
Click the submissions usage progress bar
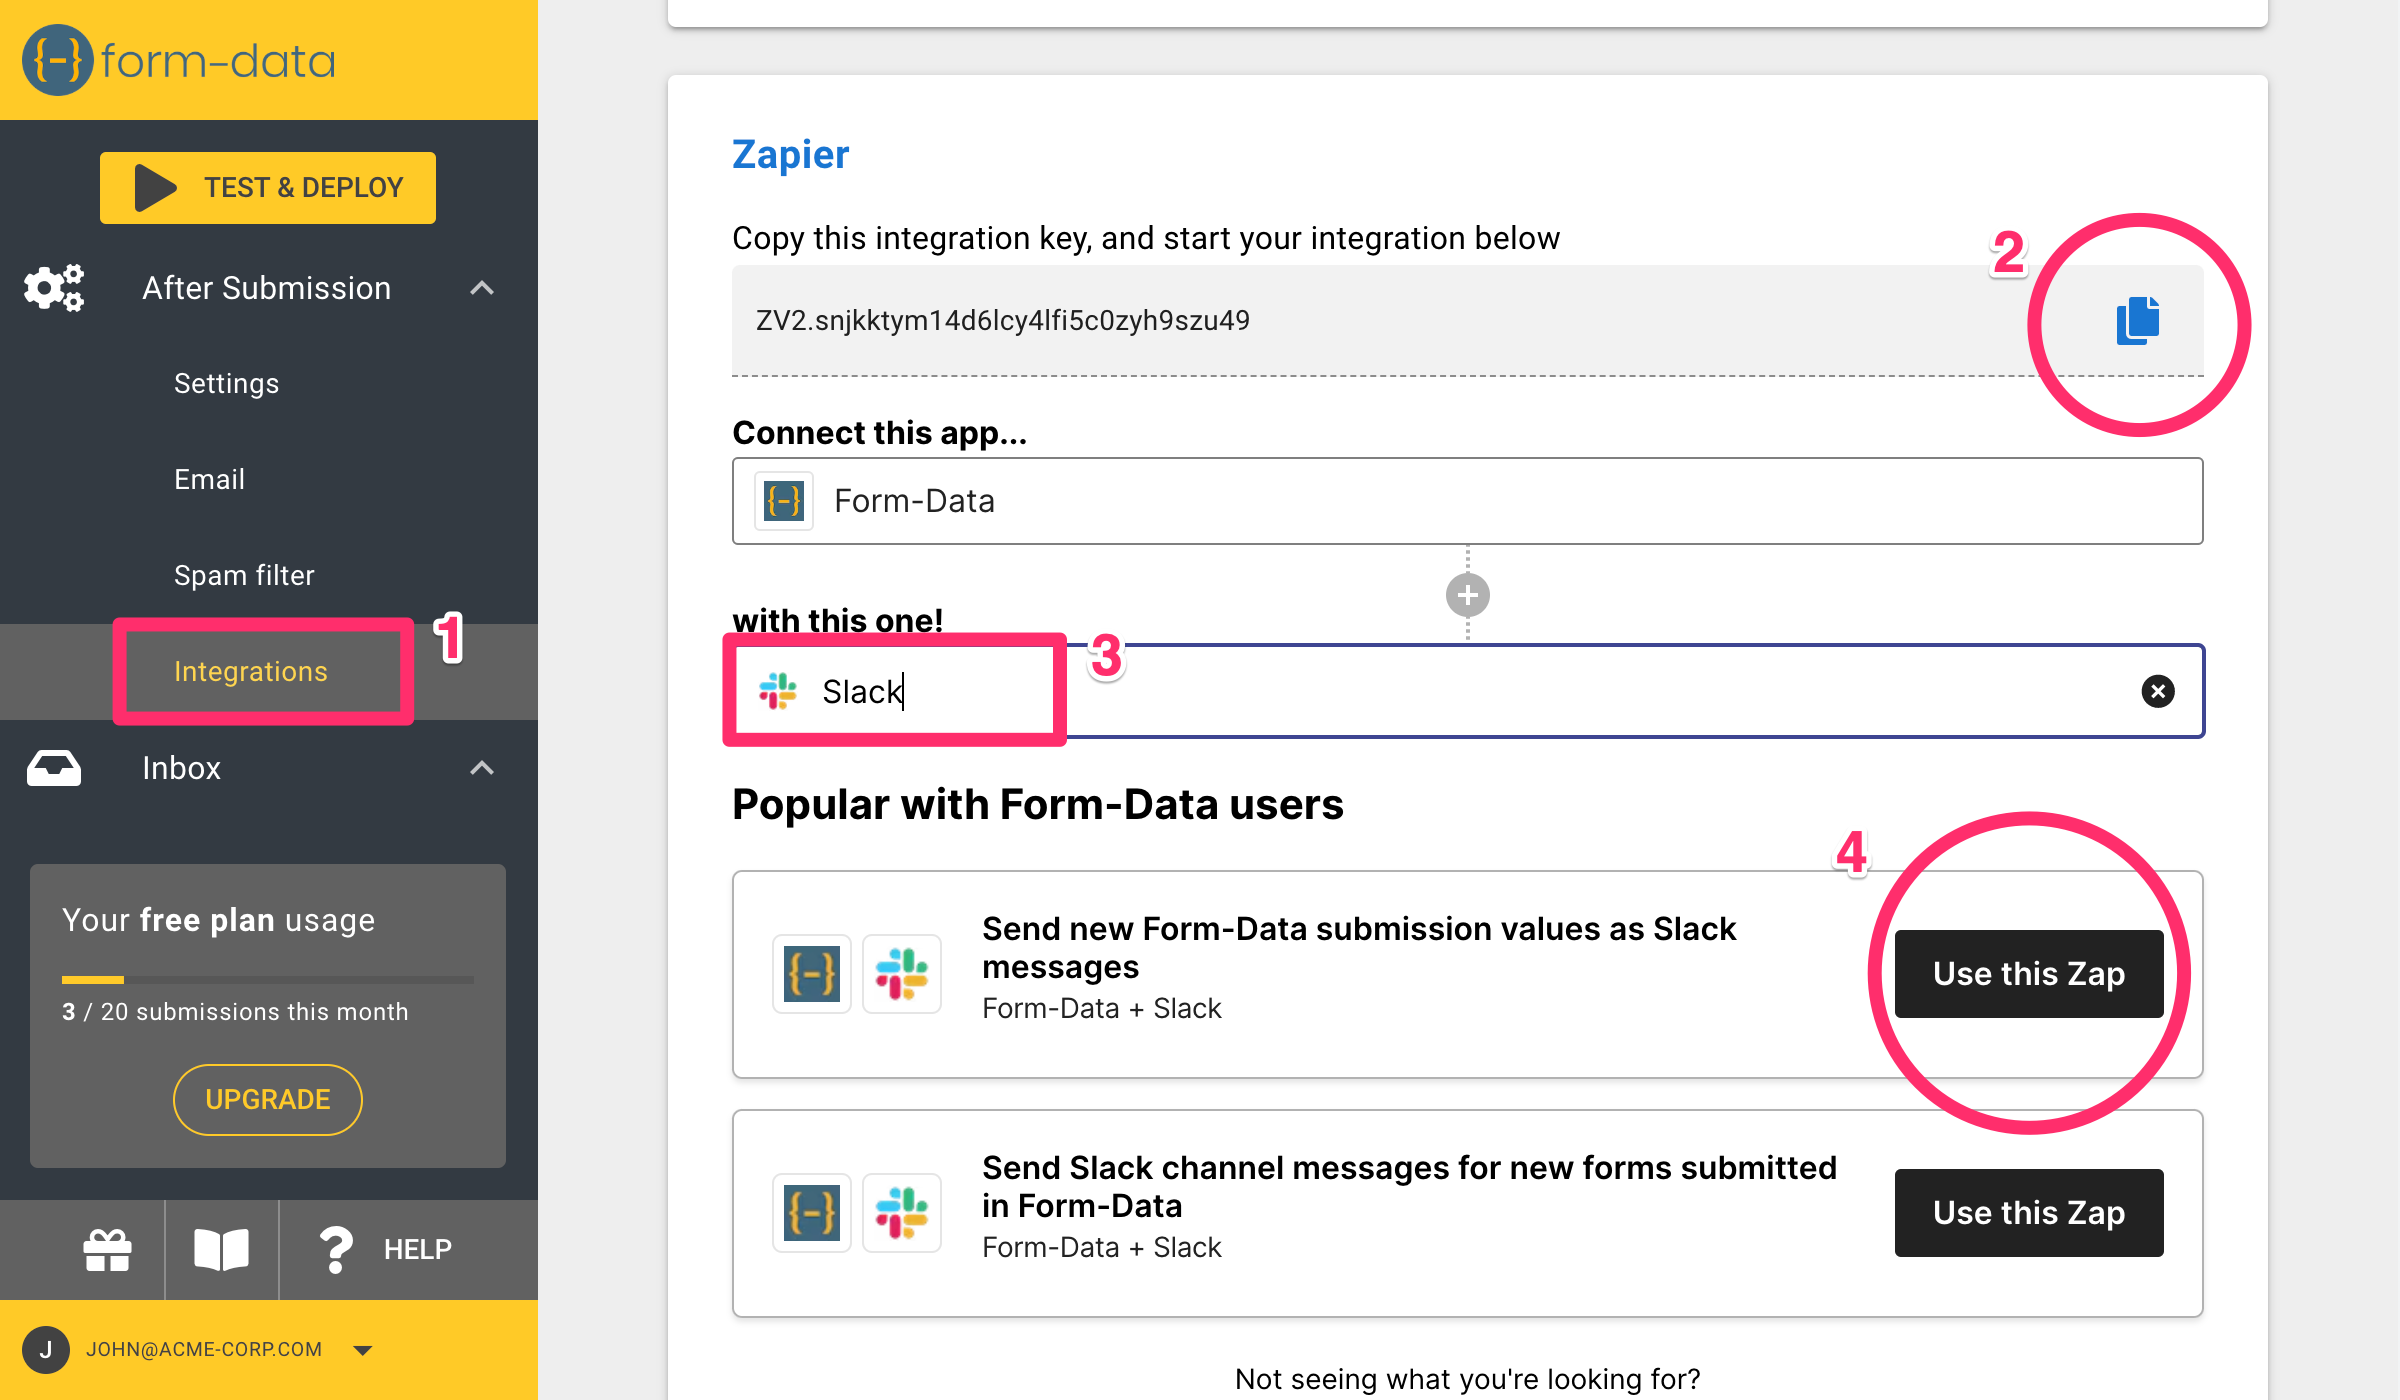click(268, 979)
